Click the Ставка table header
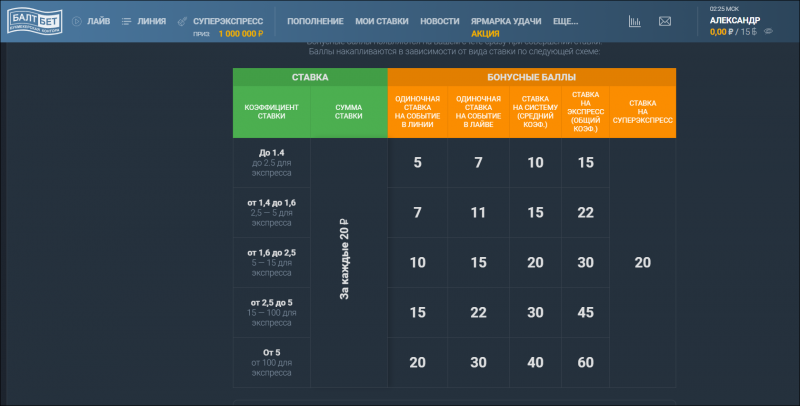 coord(310,77)
